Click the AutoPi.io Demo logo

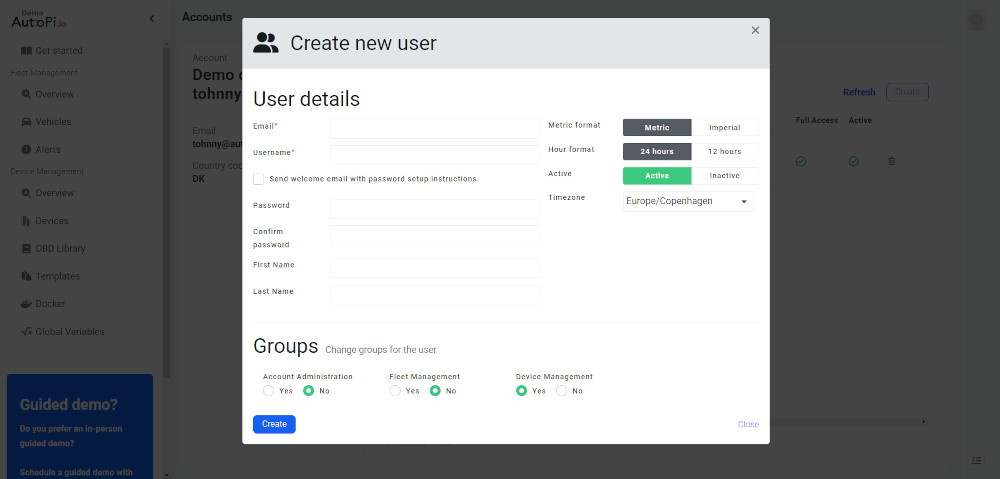point(39,20)
